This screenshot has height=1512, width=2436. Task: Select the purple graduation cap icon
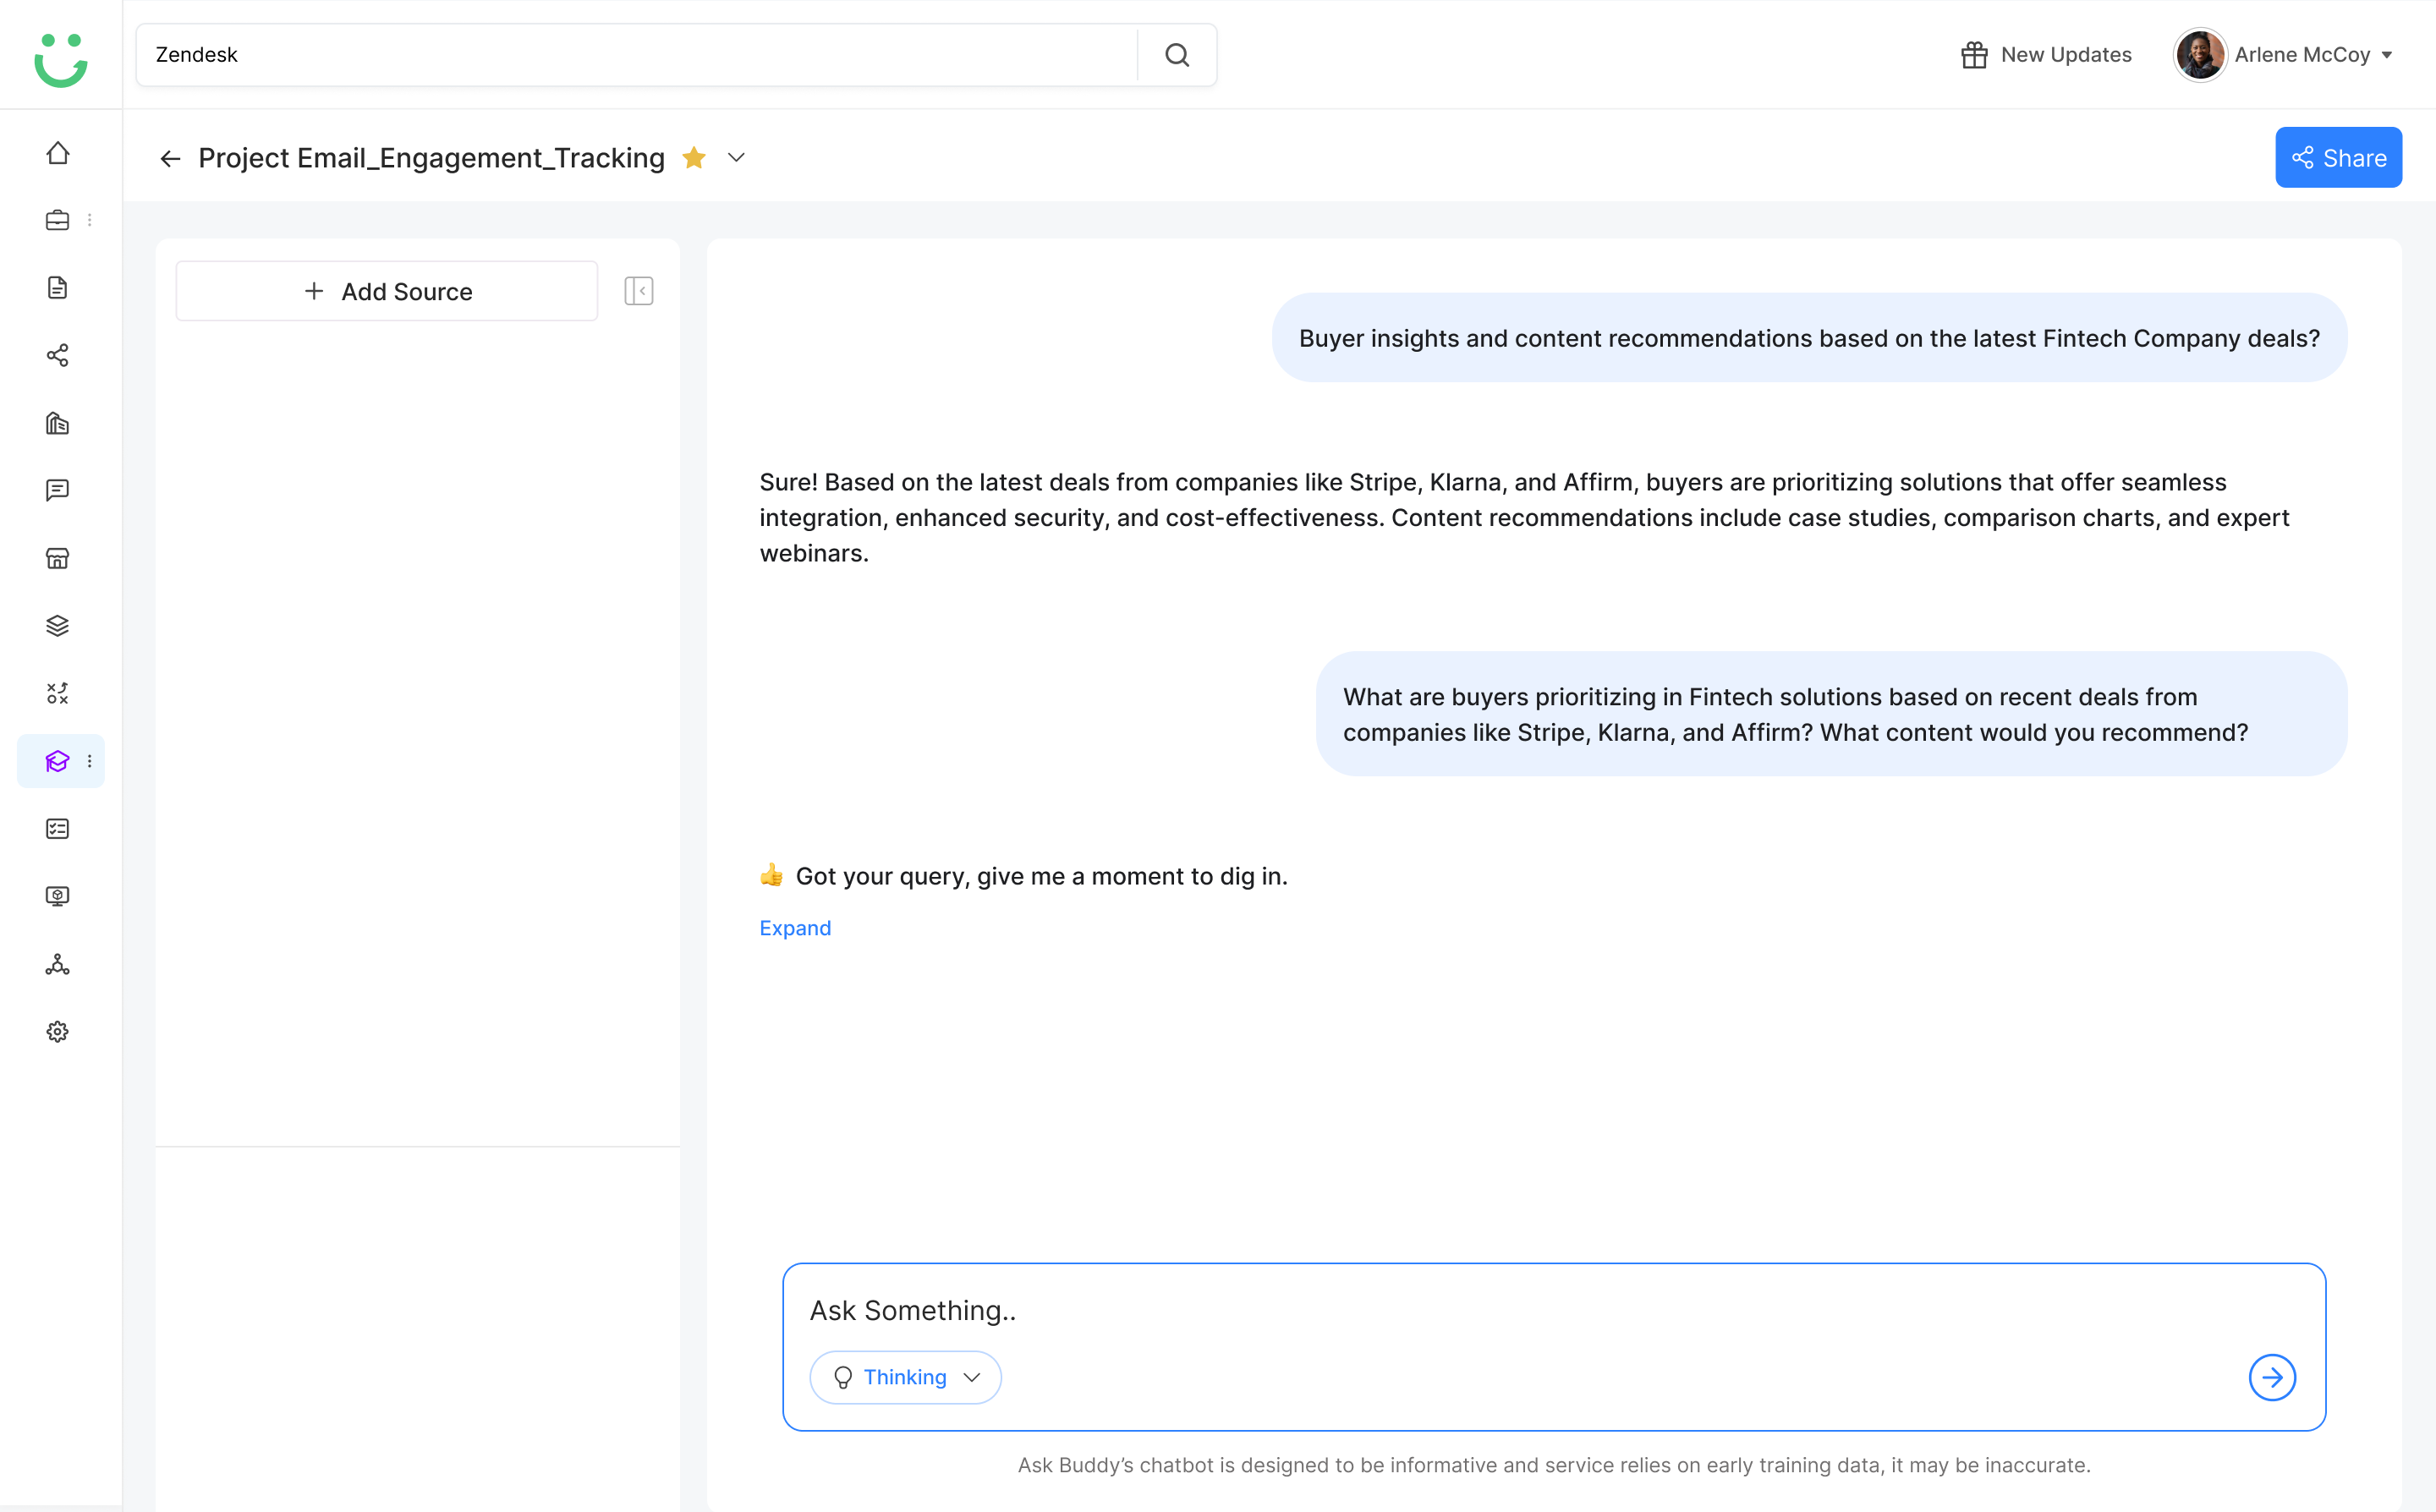pyautogui.click(x=58, y=761)
